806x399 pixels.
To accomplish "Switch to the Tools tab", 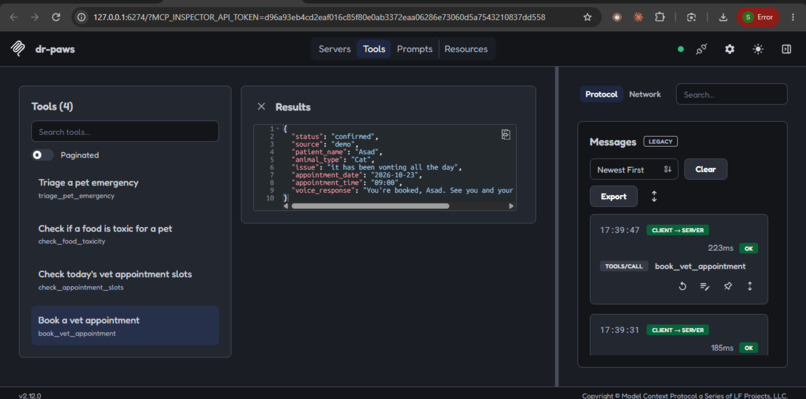I will 374,49.
